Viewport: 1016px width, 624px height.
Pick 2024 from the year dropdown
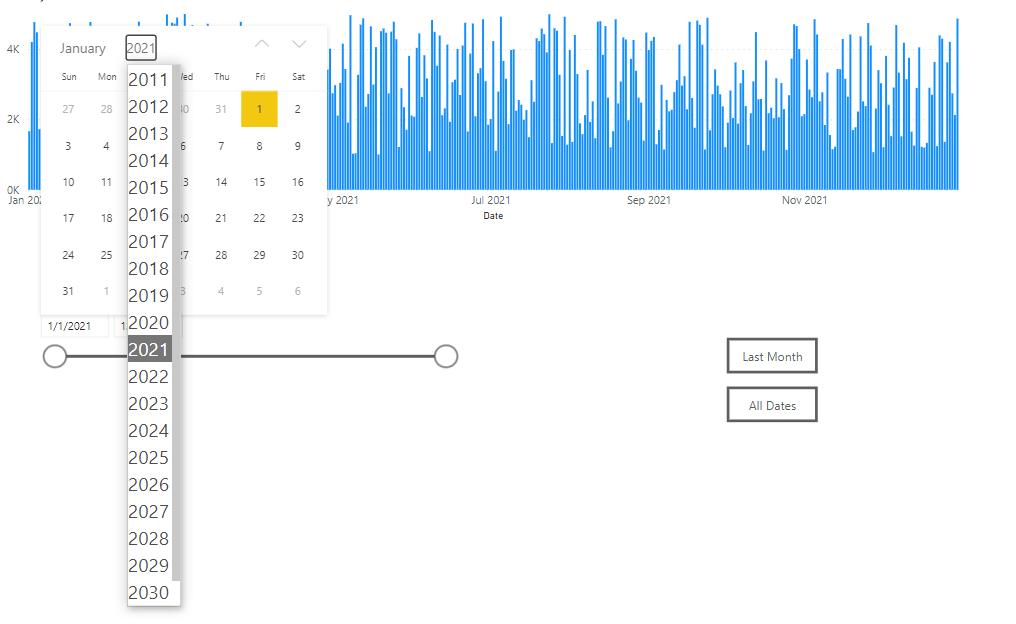149,431
